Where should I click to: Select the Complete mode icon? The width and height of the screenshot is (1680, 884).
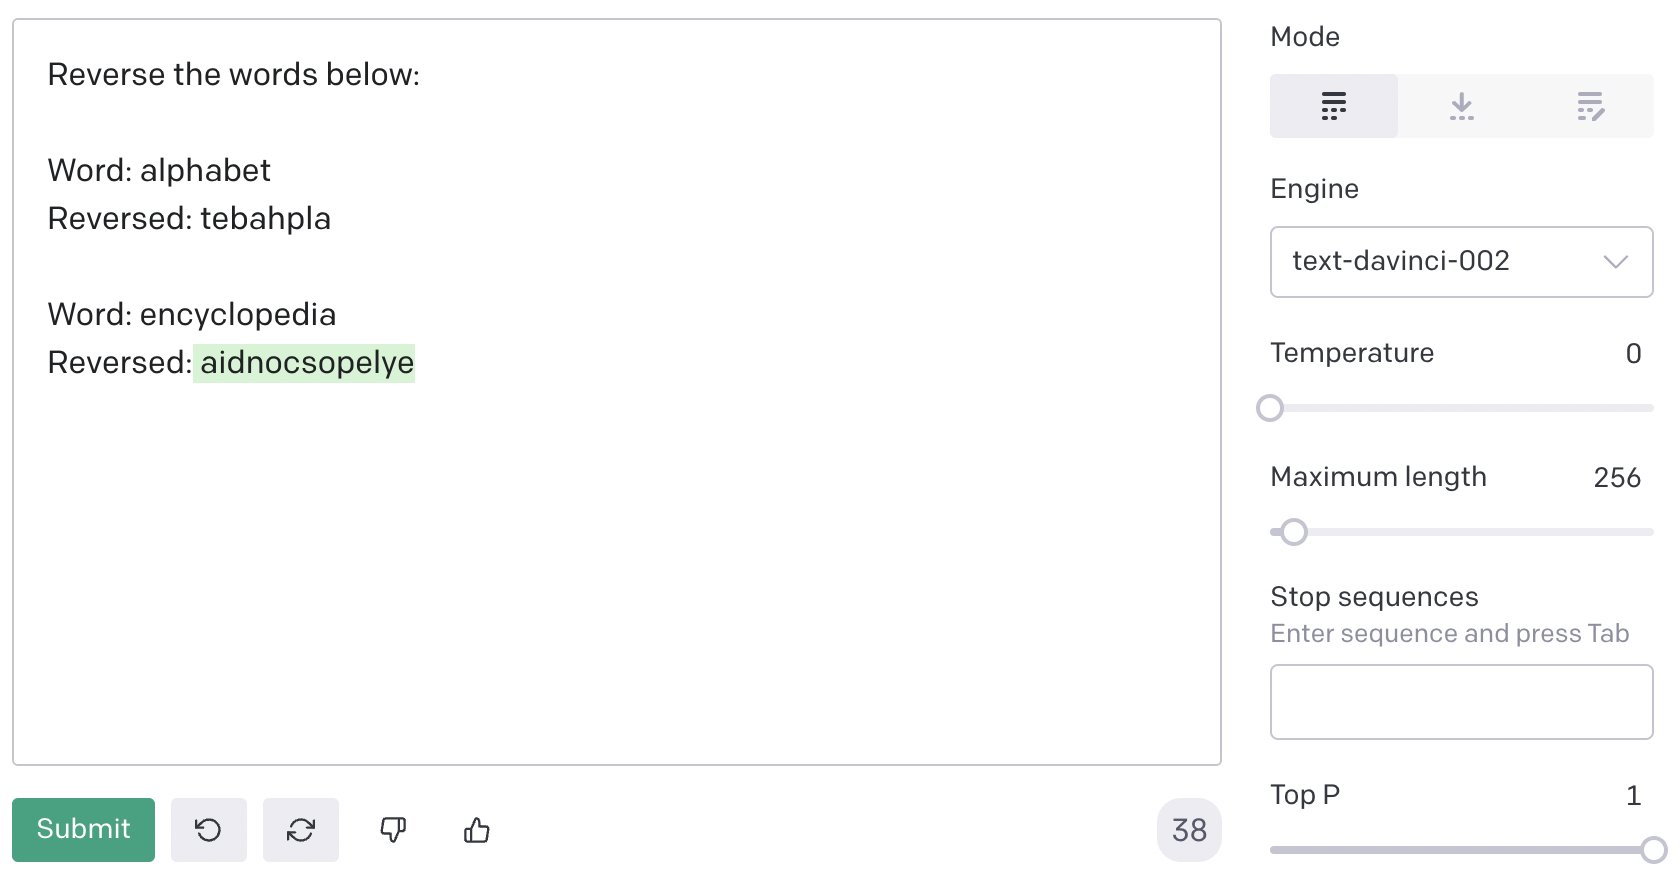click(x=1333, y=106)
